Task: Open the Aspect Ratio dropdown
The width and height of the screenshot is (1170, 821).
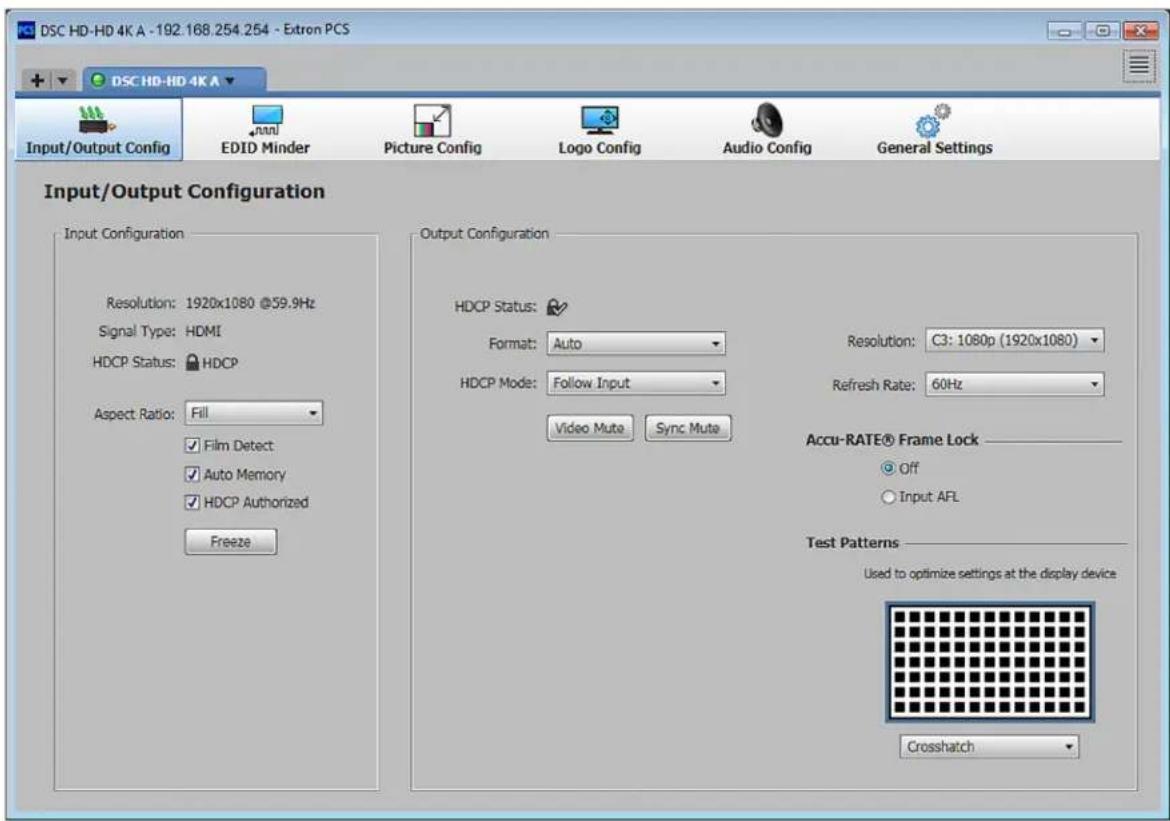Action: pyautogui.click(x=254, y=413)
